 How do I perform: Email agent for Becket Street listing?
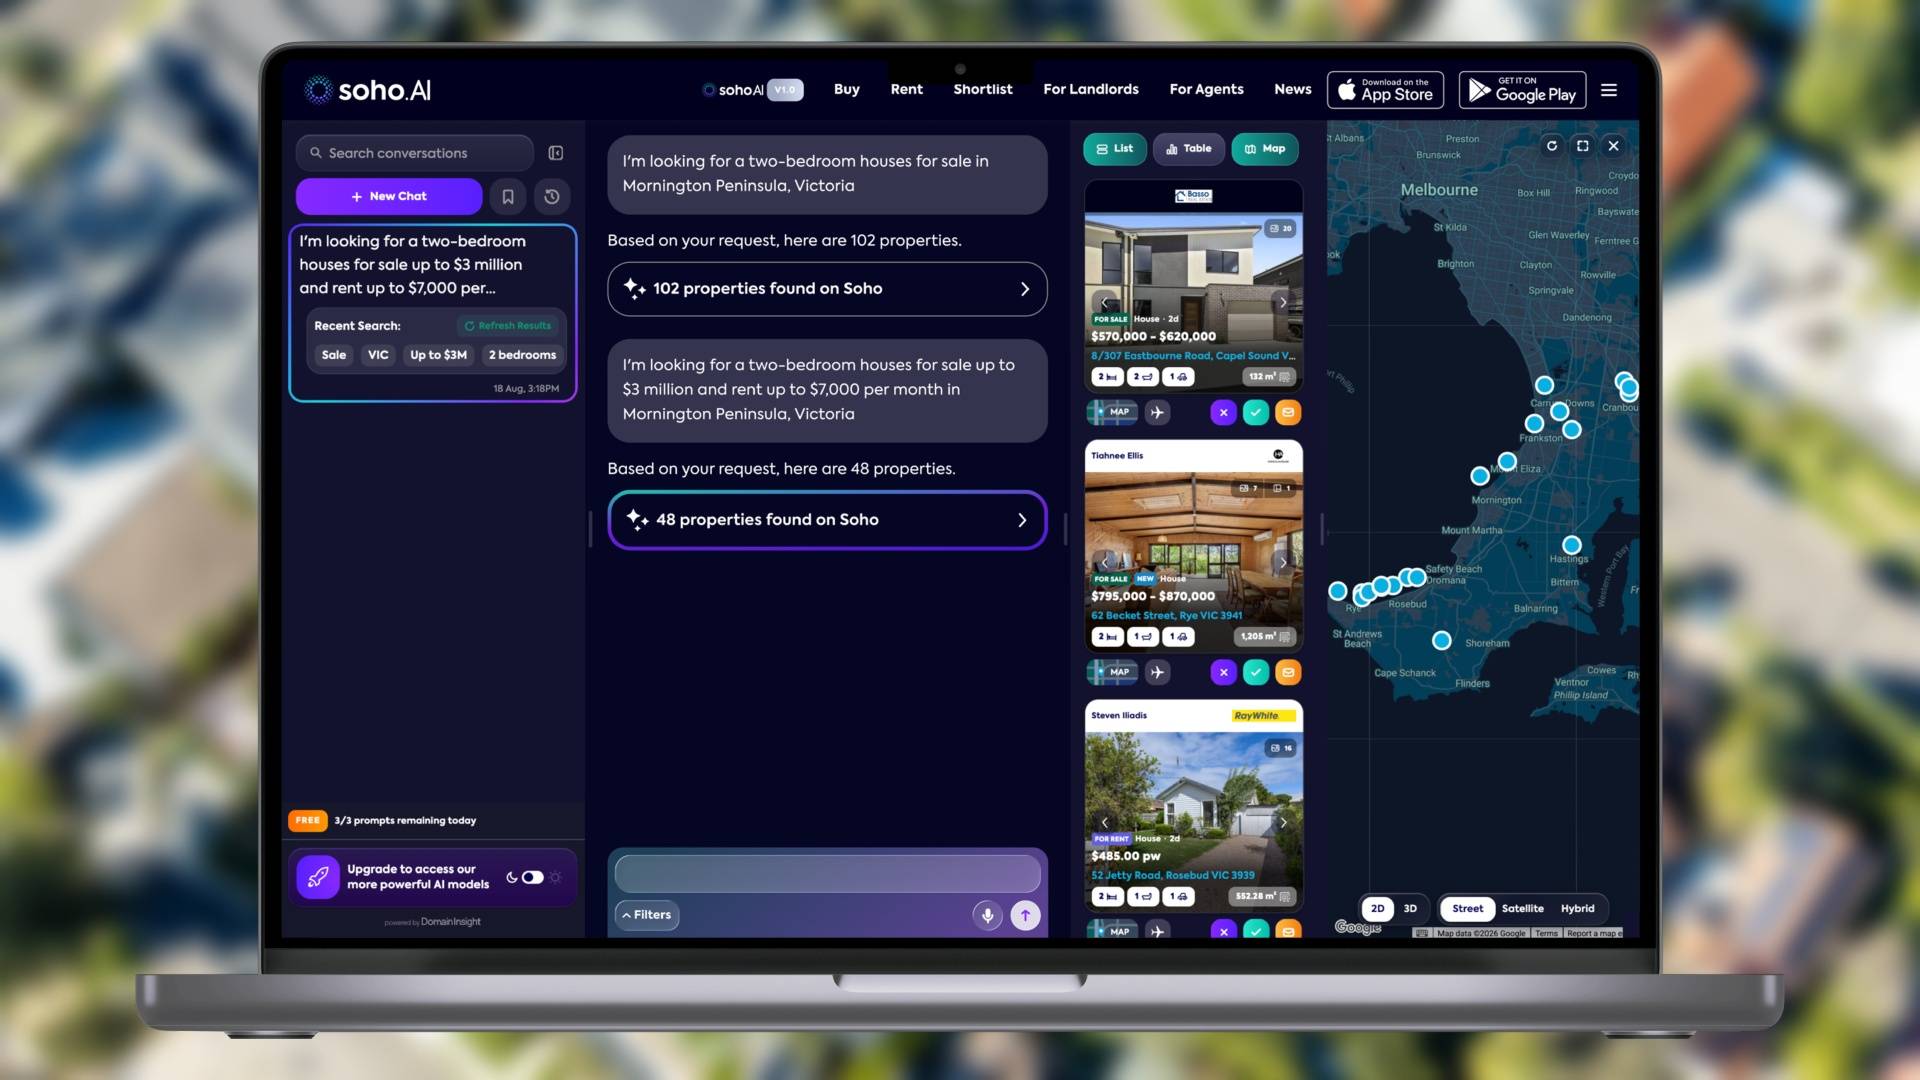point(1288,672)
